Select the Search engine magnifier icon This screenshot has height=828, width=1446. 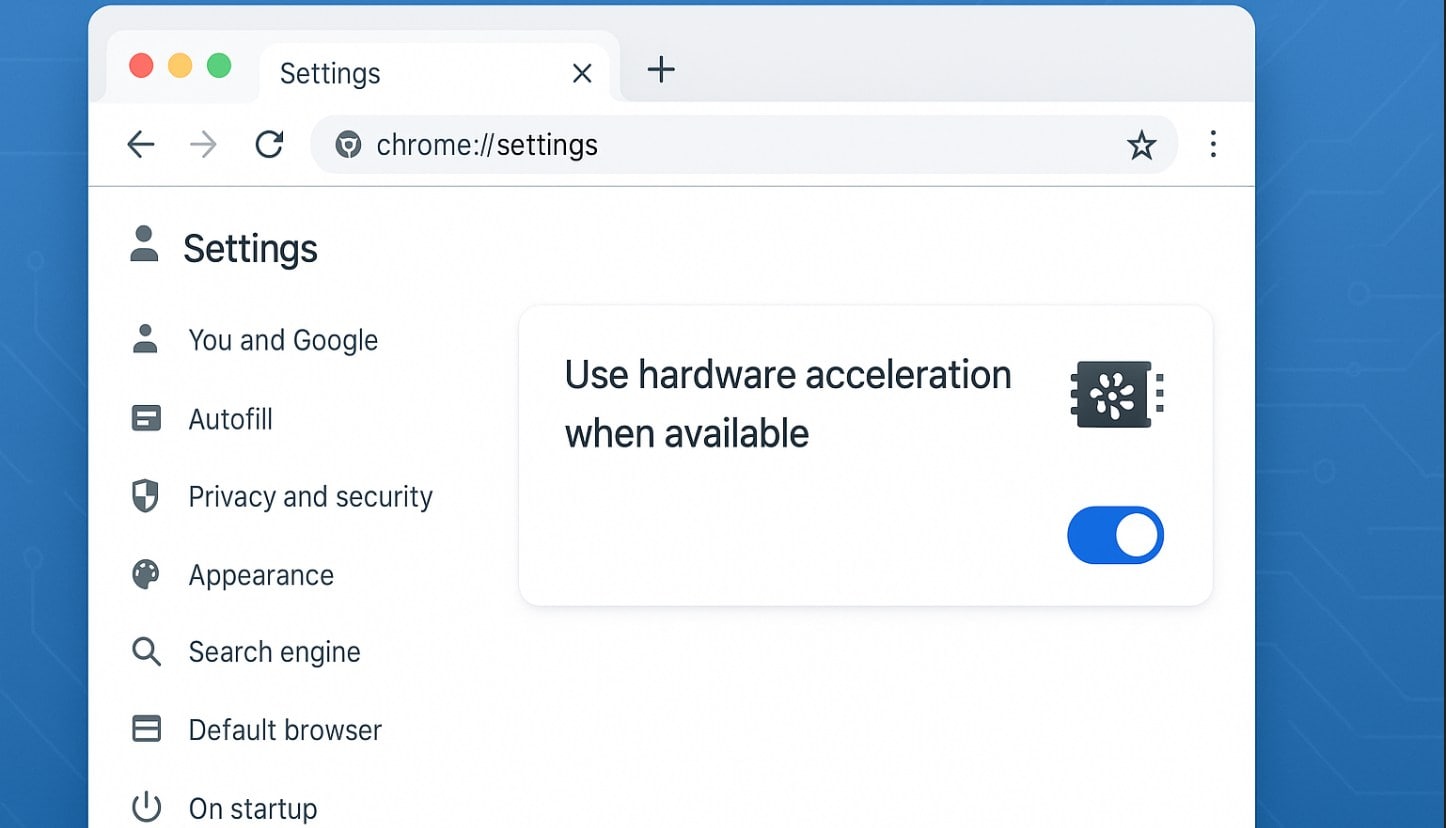(x=146, y=651)
